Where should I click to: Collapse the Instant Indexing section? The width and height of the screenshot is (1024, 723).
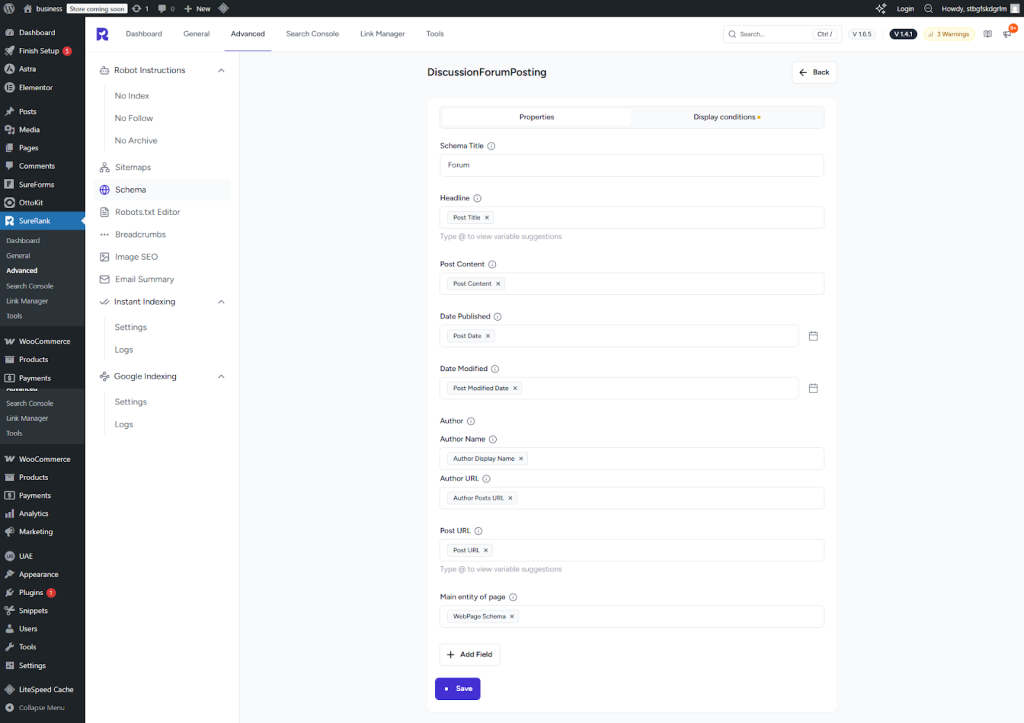[x=221, y=302]
